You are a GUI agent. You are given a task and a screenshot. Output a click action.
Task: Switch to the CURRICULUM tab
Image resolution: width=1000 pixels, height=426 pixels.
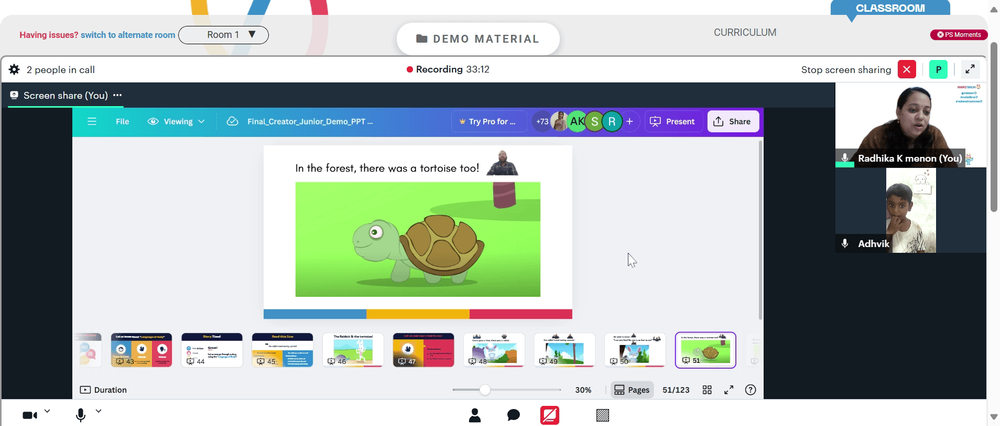(x=745, y=33)
